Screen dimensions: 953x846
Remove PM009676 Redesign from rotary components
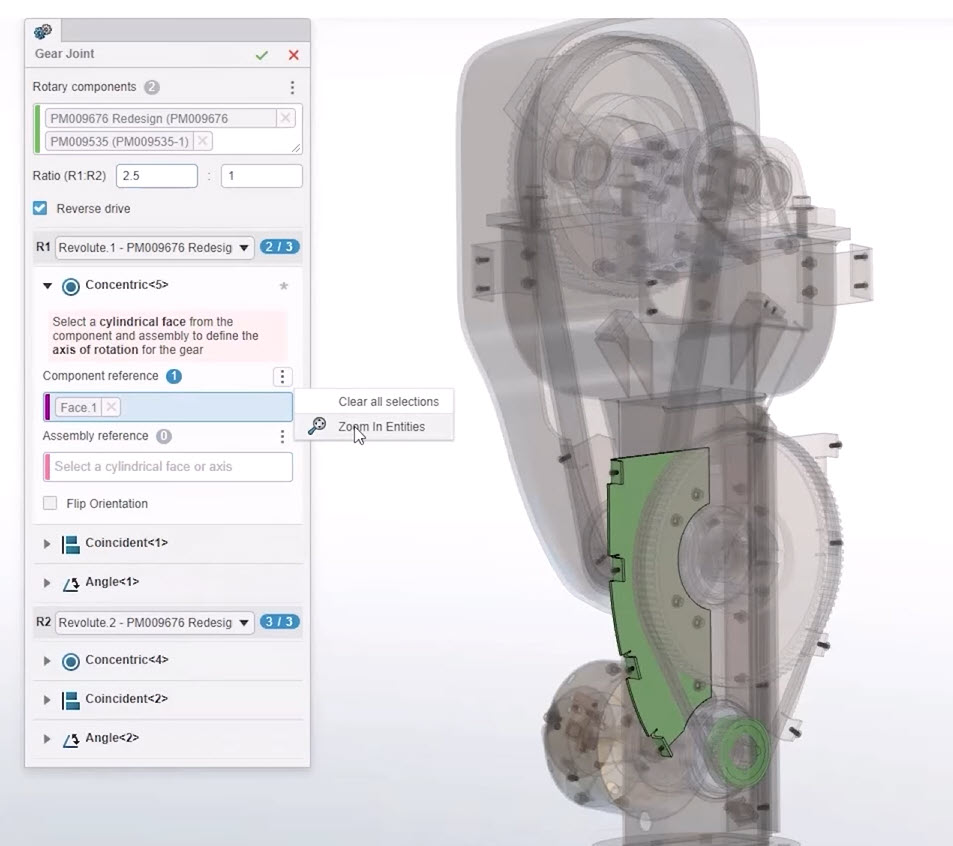286,118
